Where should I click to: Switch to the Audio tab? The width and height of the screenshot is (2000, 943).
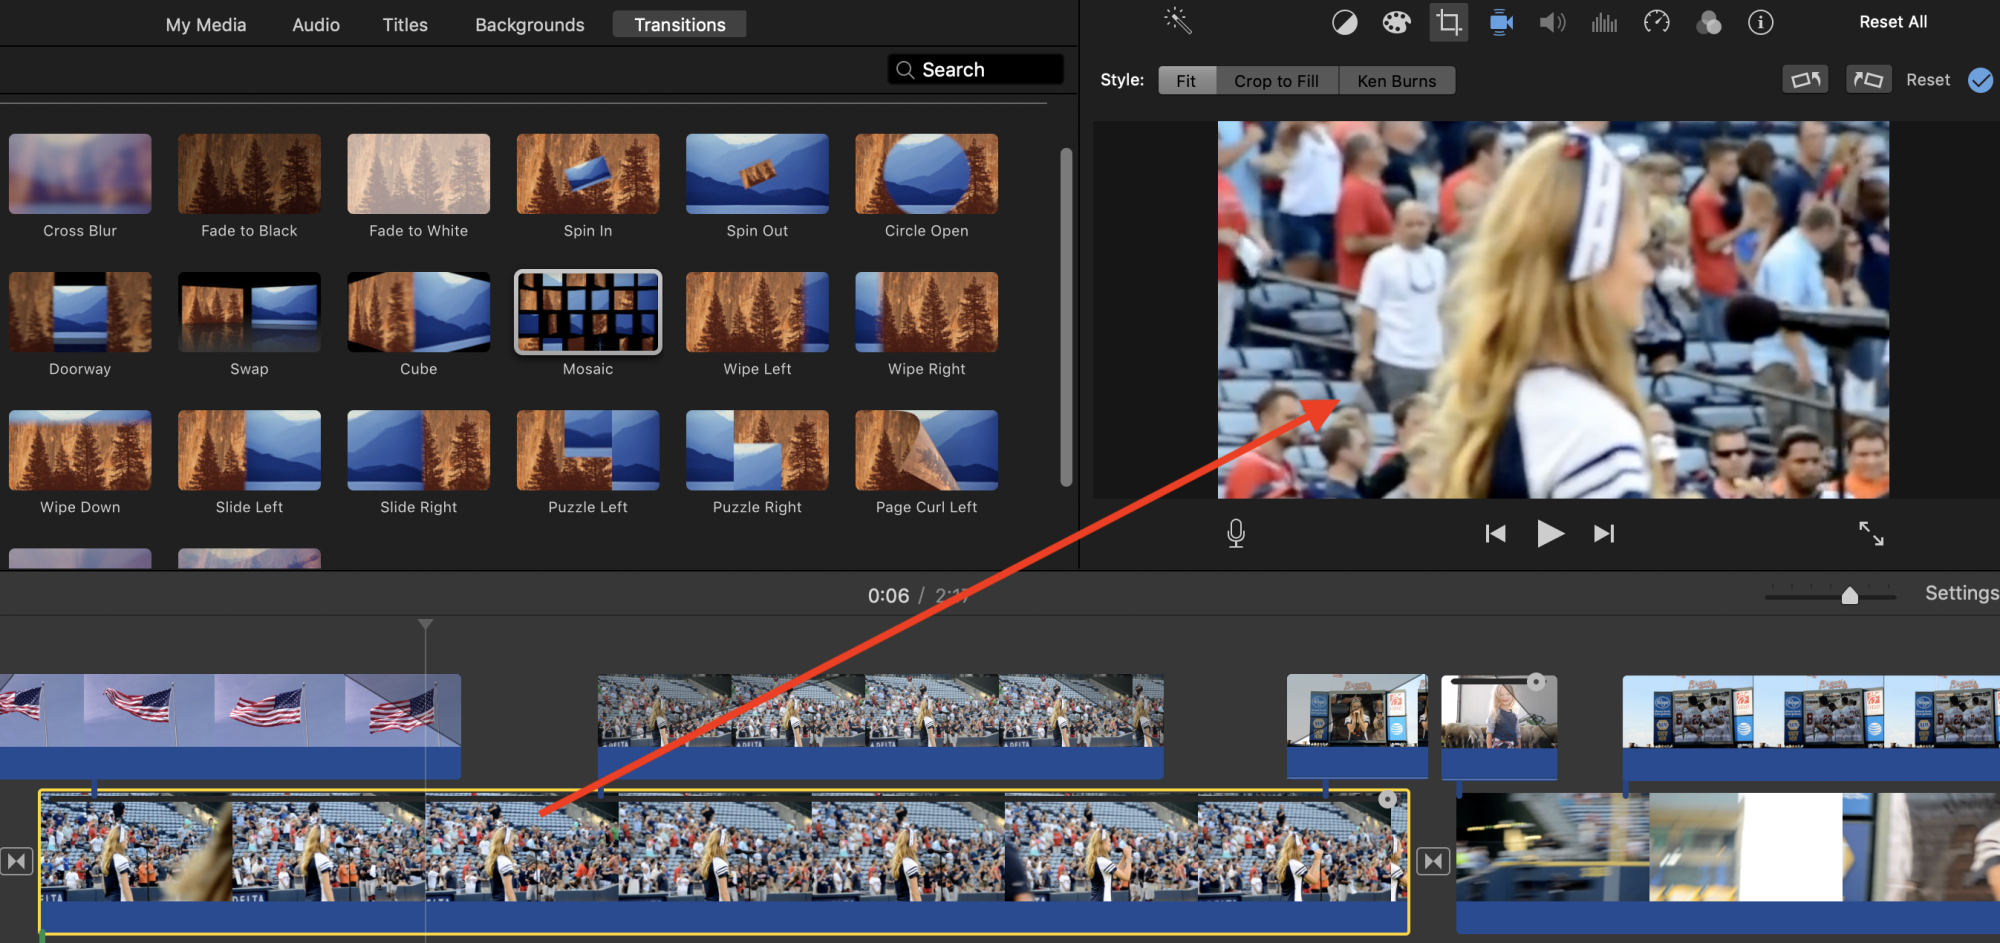(x=316, y=25)
